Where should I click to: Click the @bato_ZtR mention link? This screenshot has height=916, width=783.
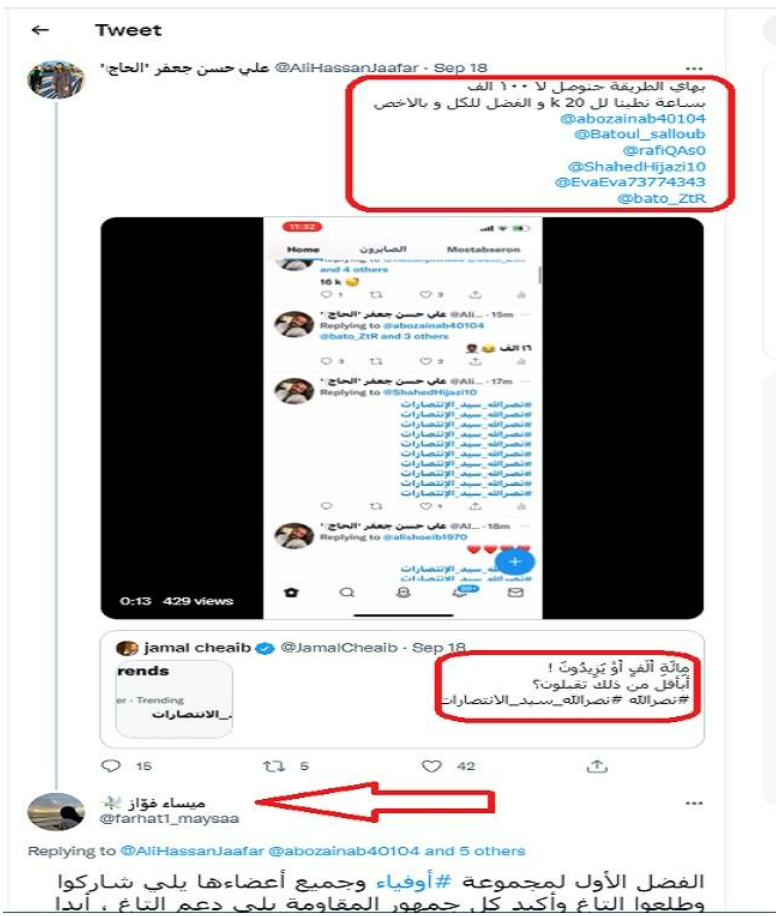pos(661,199)
